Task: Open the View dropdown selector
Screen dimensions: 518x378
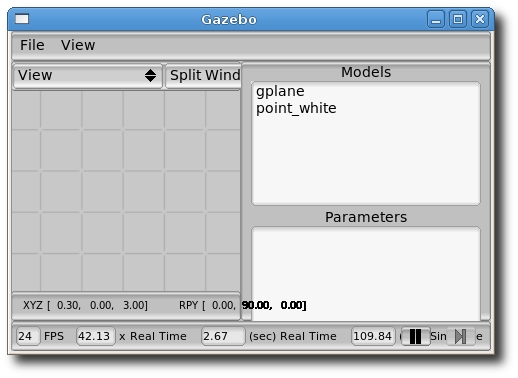Action: coord(87,76)
